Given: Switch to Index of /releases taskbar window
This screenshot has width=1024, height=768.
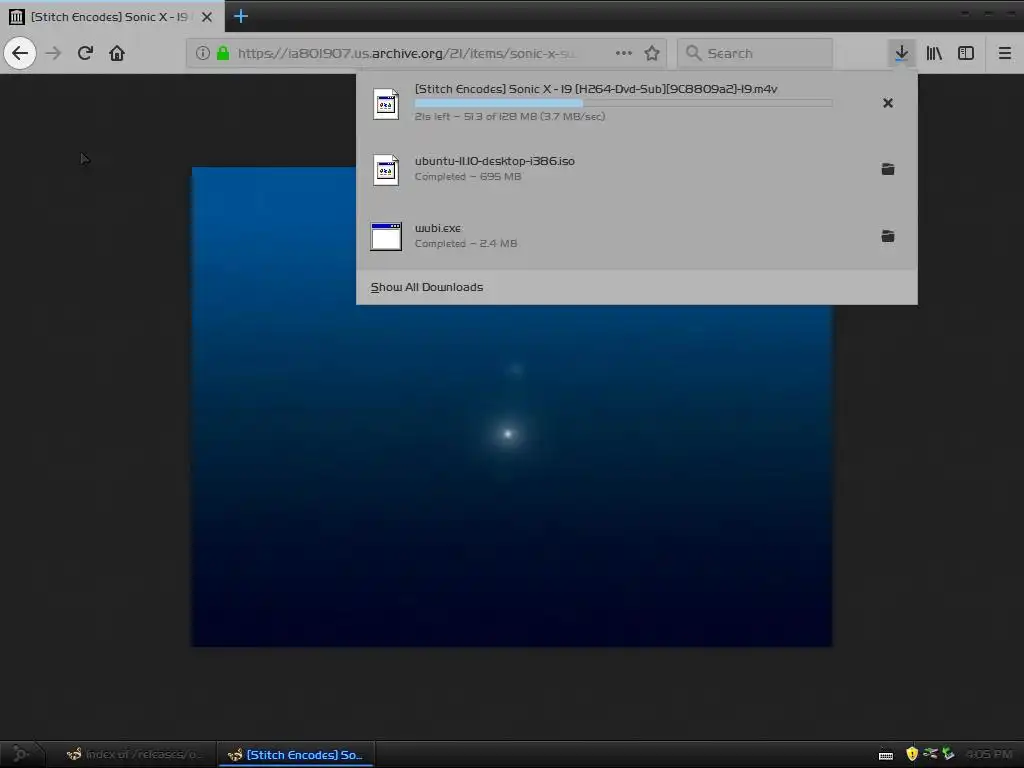Looking at the screenshot, I should point(132,754).
